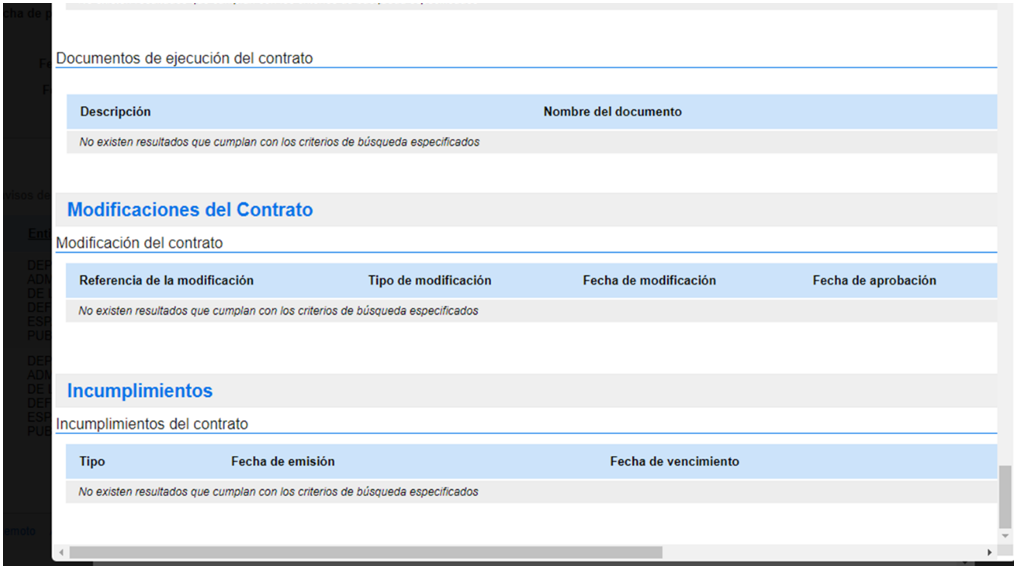Click the horizontal scrollbar left arrow

pos(61,552)
